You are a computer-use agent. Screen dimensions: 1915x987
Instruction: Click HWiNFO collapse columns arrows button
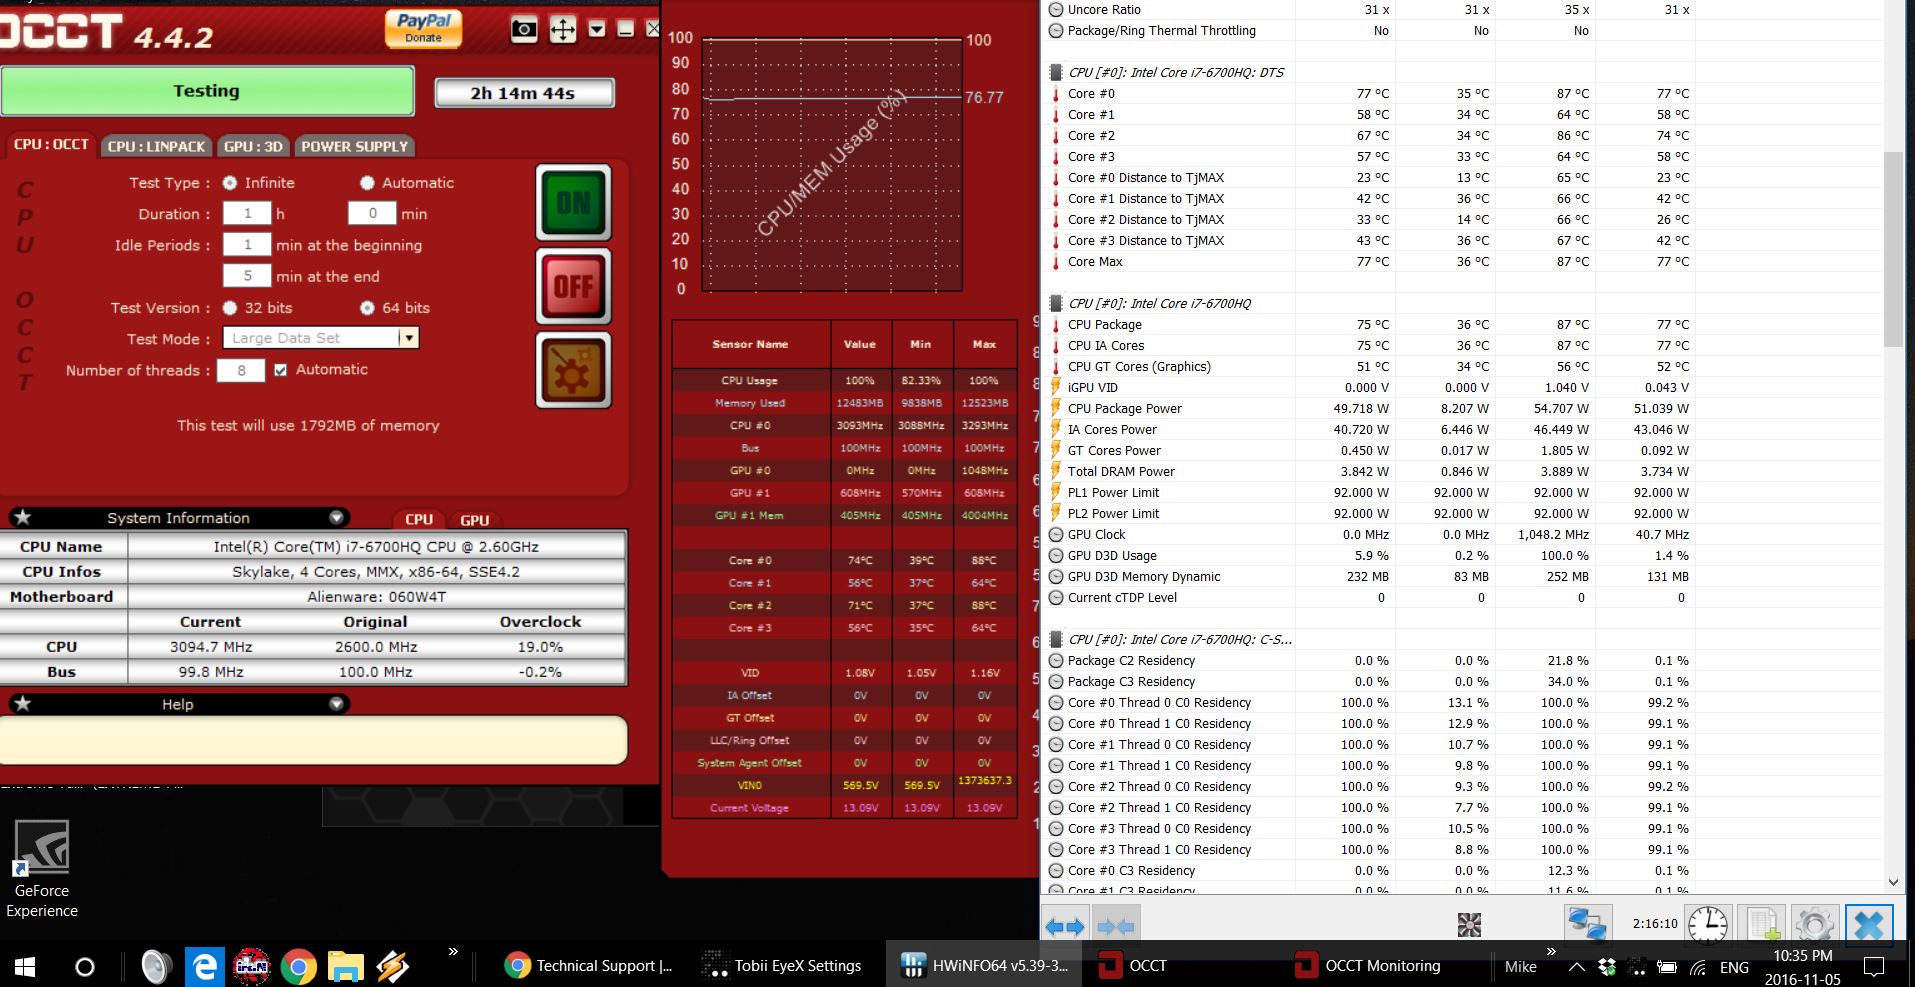pyautogui.click(x=1115, y=926)
